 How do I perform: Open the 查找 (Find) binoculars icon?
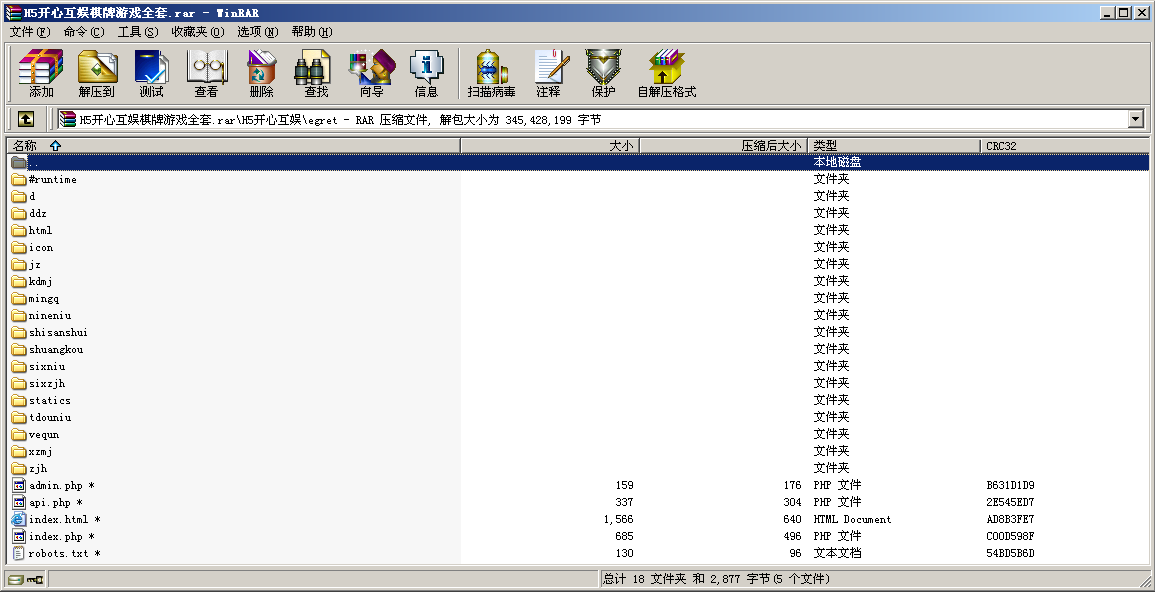point(316,74)
